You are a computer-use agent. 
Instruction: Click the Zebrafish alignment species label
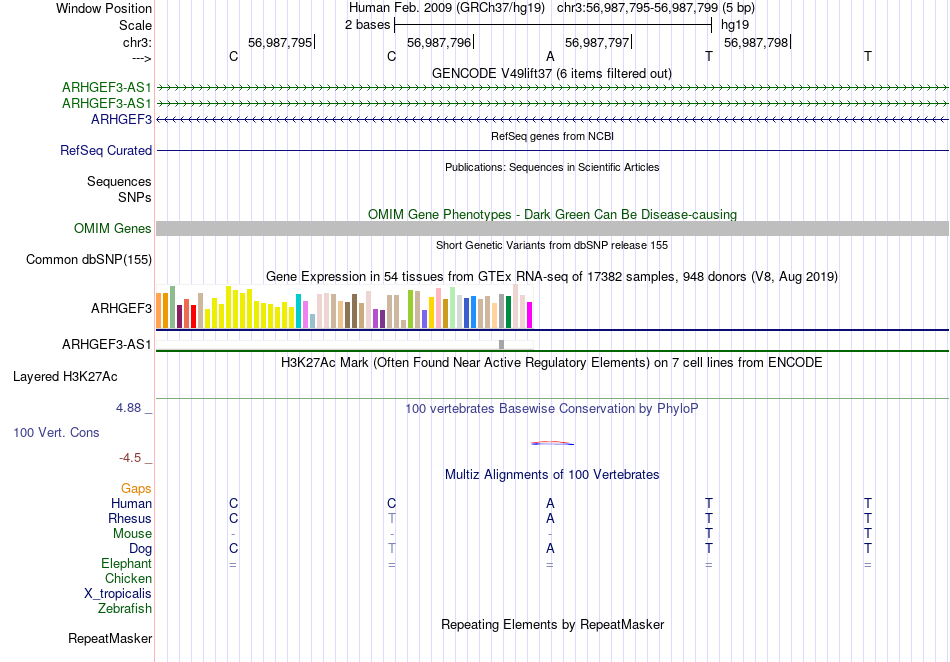click(125, 608)
